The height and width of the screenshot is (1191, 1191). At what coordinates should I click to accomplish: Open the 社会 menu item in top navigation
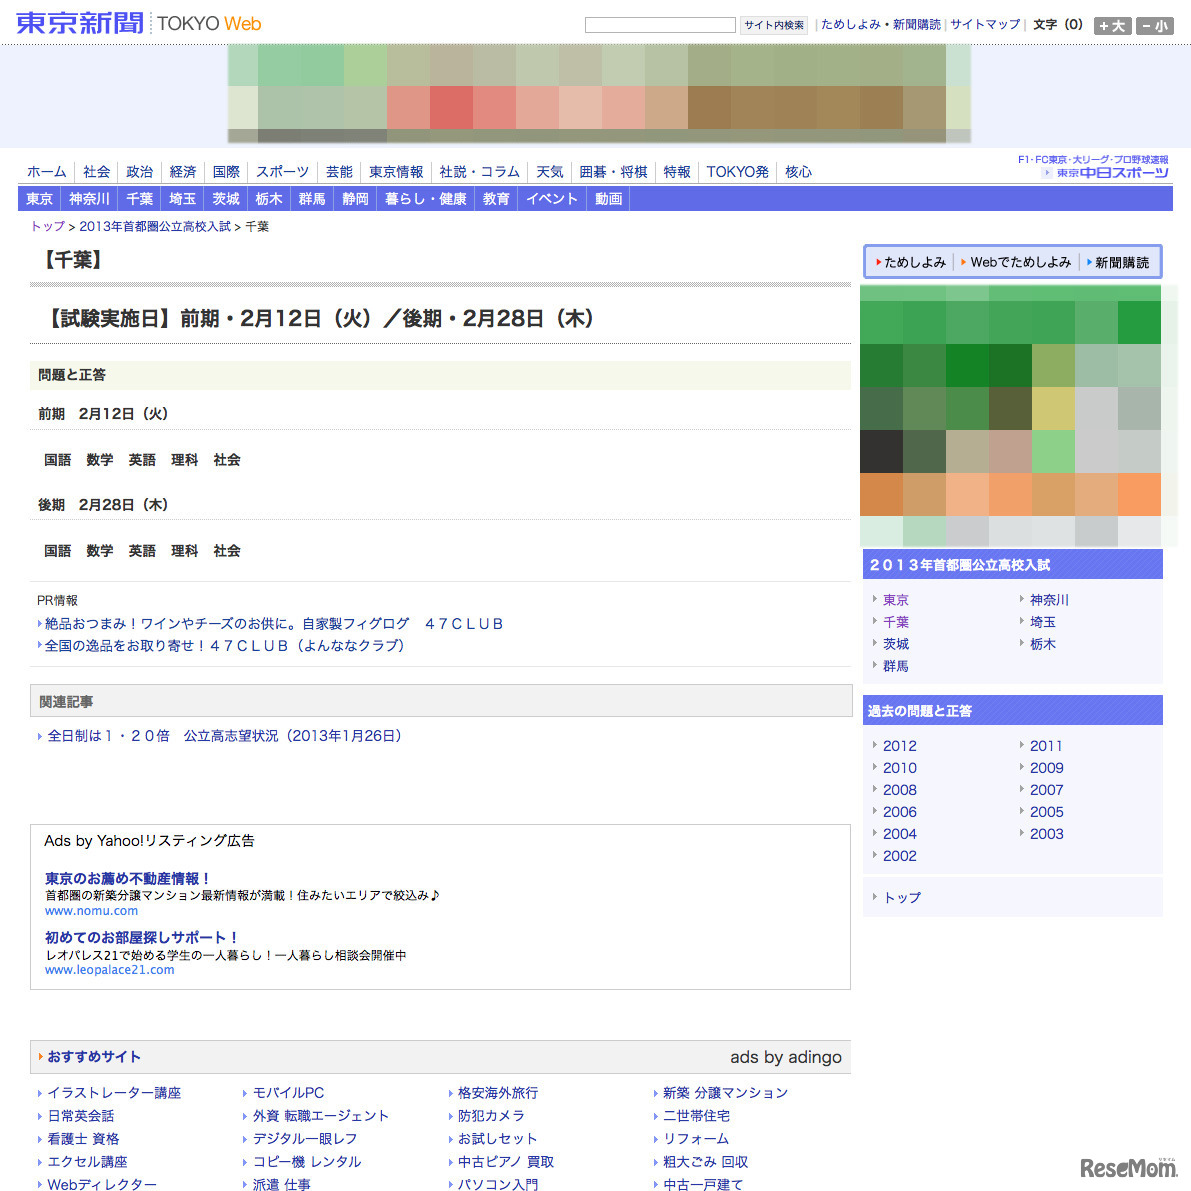[96, 172]
